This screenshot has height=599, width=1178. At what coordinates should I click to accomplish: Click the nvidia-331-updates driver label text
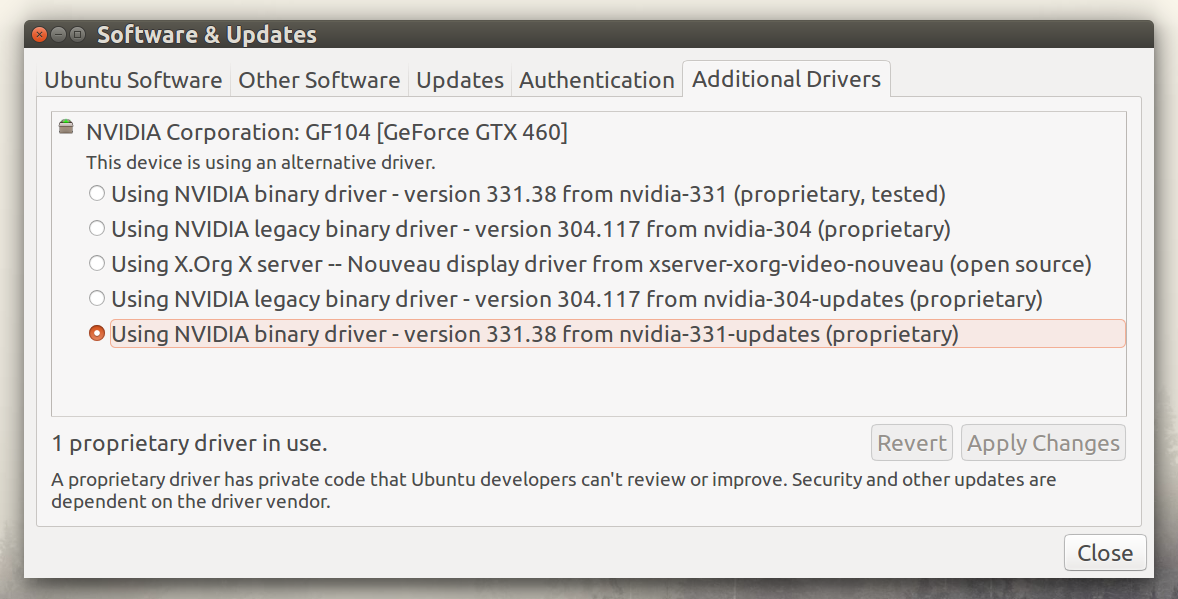click(535, 334)
